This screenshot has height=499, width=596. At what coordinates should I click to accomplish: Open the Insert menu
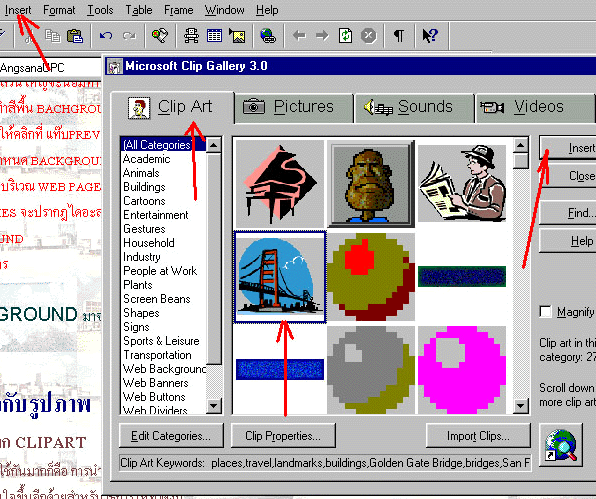point(18,10)
